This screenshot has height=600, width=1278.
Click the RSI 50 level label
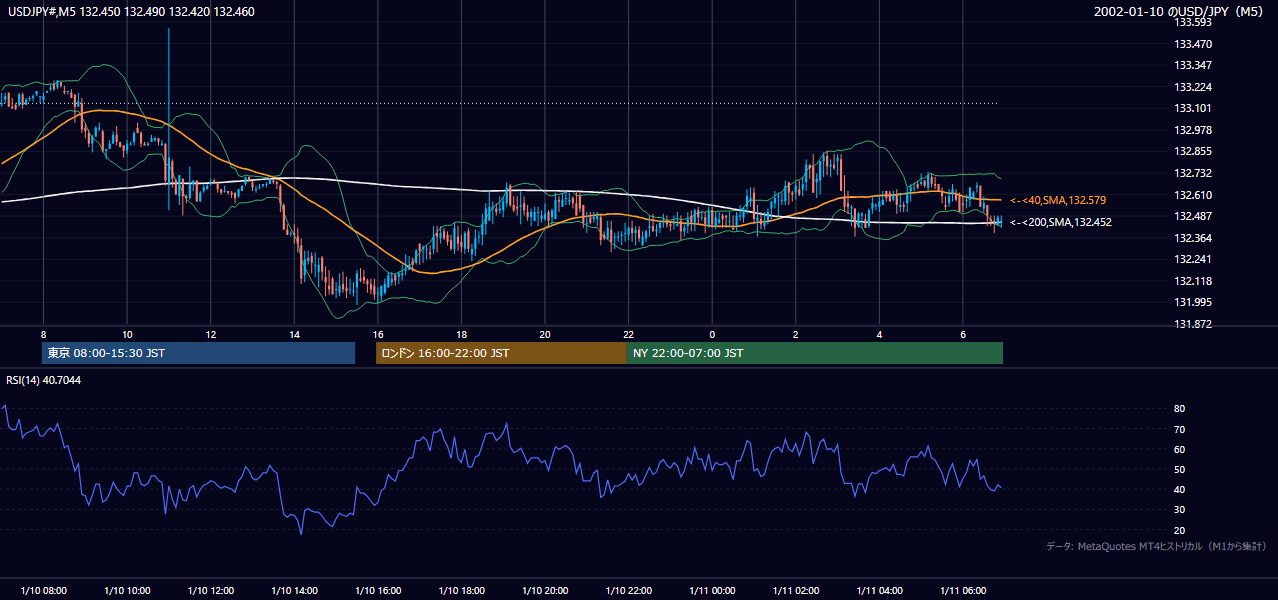click(x=1179, y=469)
